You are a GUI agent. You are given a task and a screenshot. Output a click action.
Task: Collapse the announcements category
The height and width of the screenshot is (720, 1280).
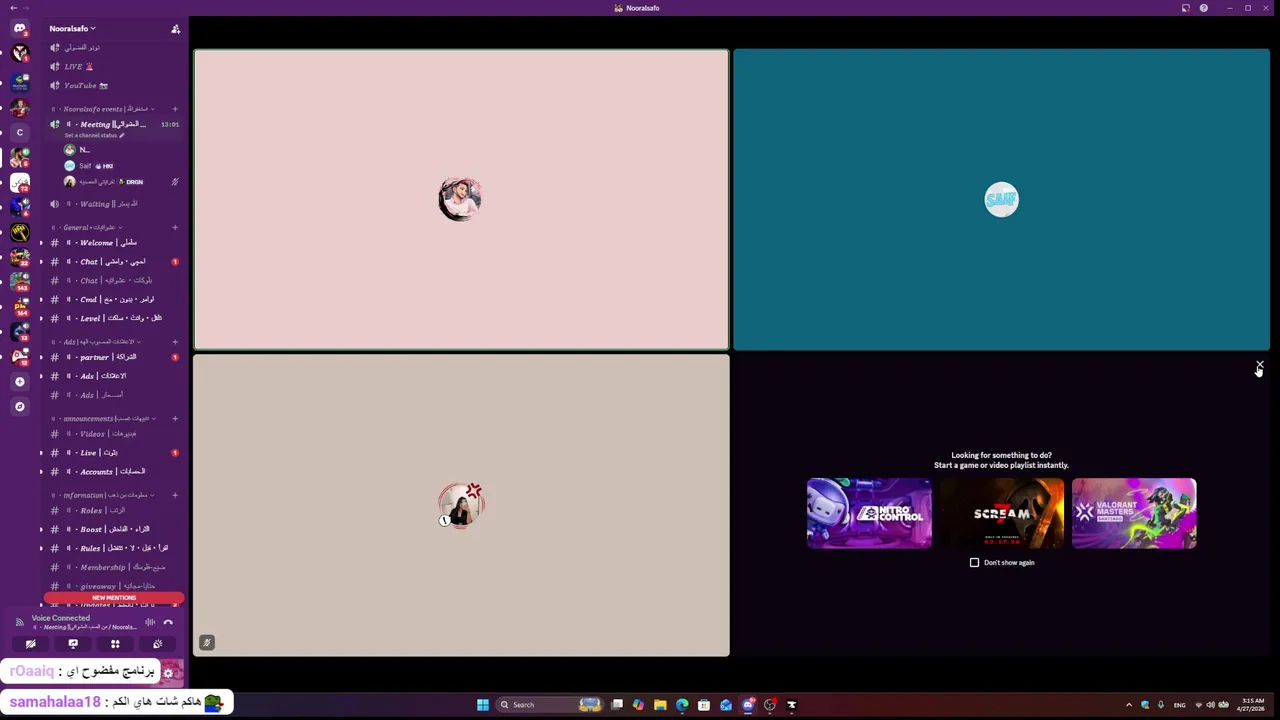(x=102, y=419)
